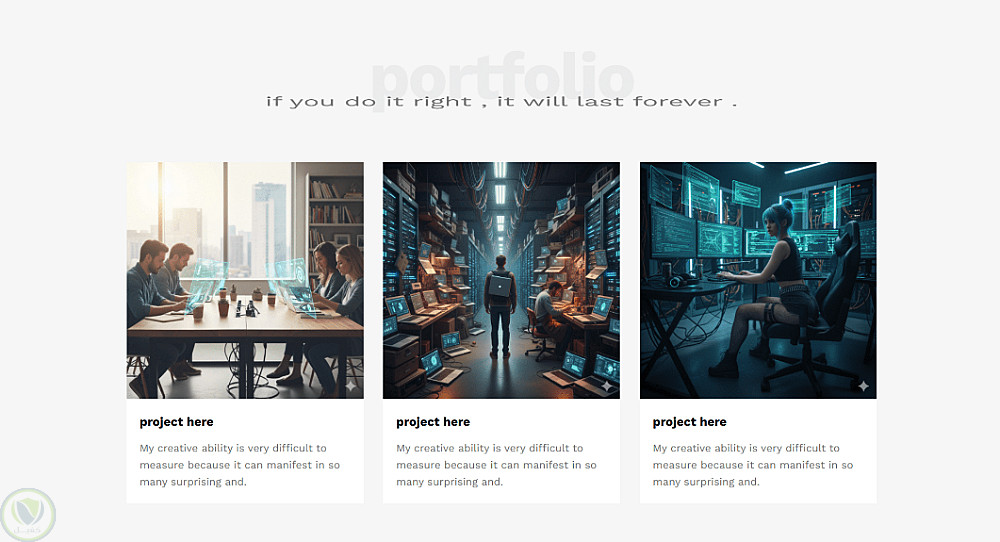Click the green leaf logo watermark
Image resolution: width=1000 pixels, height=542 pixels.
[x=27, y=515]
